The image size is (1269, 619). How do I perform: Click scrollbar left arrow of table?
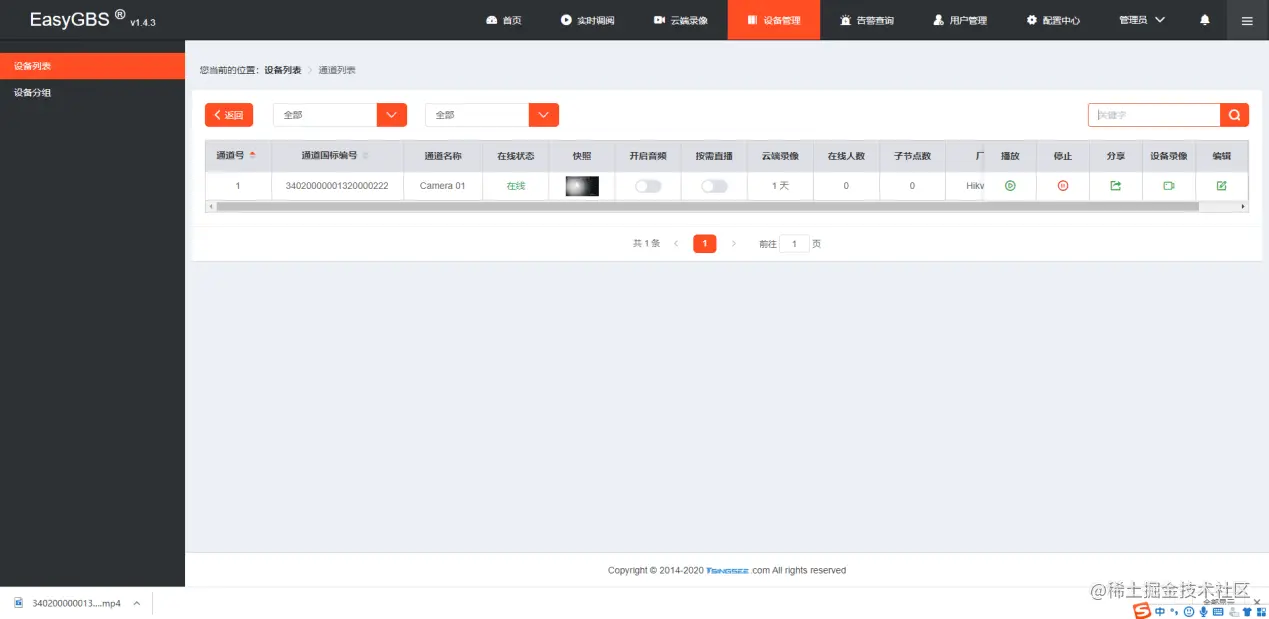210,206
